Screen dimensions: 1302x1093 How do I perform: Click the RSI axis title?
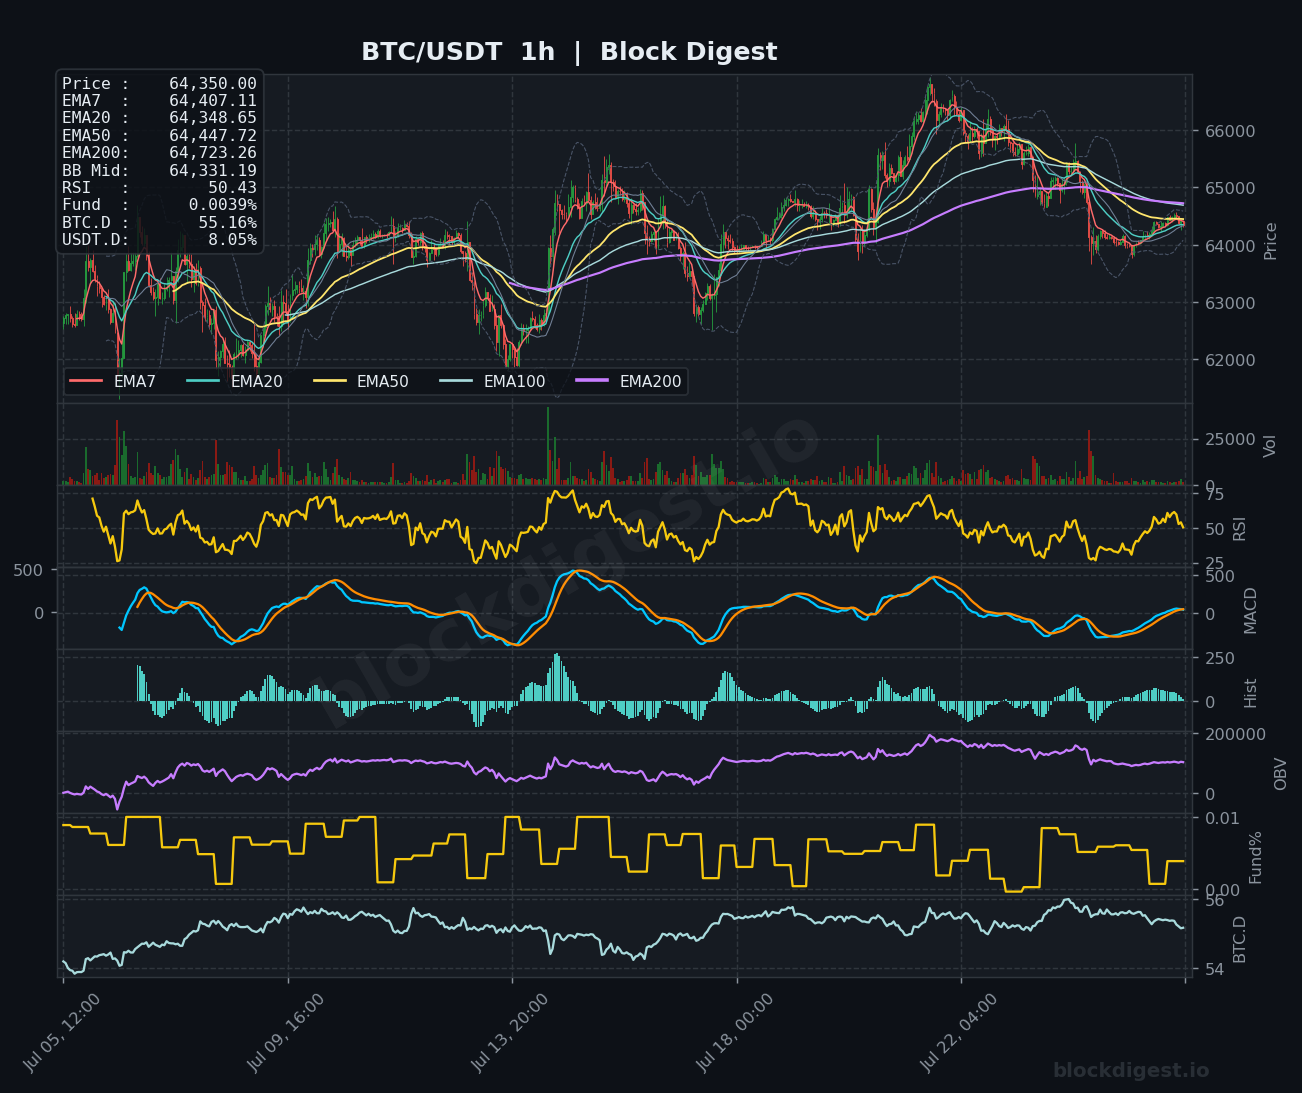coord(1240,528)
